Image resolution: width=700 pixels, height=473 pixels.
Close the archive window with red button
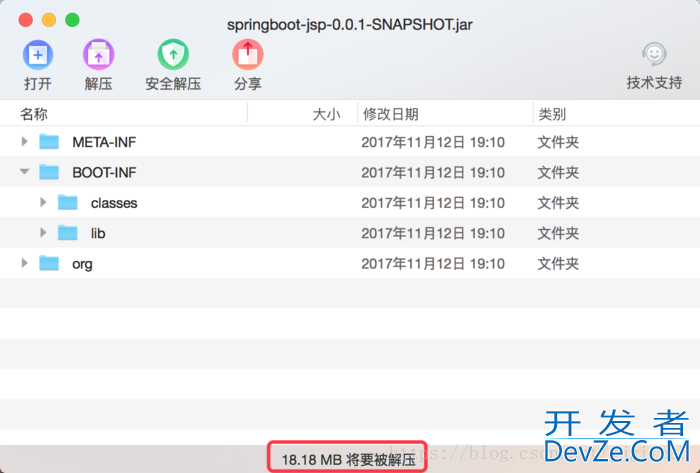26,20
